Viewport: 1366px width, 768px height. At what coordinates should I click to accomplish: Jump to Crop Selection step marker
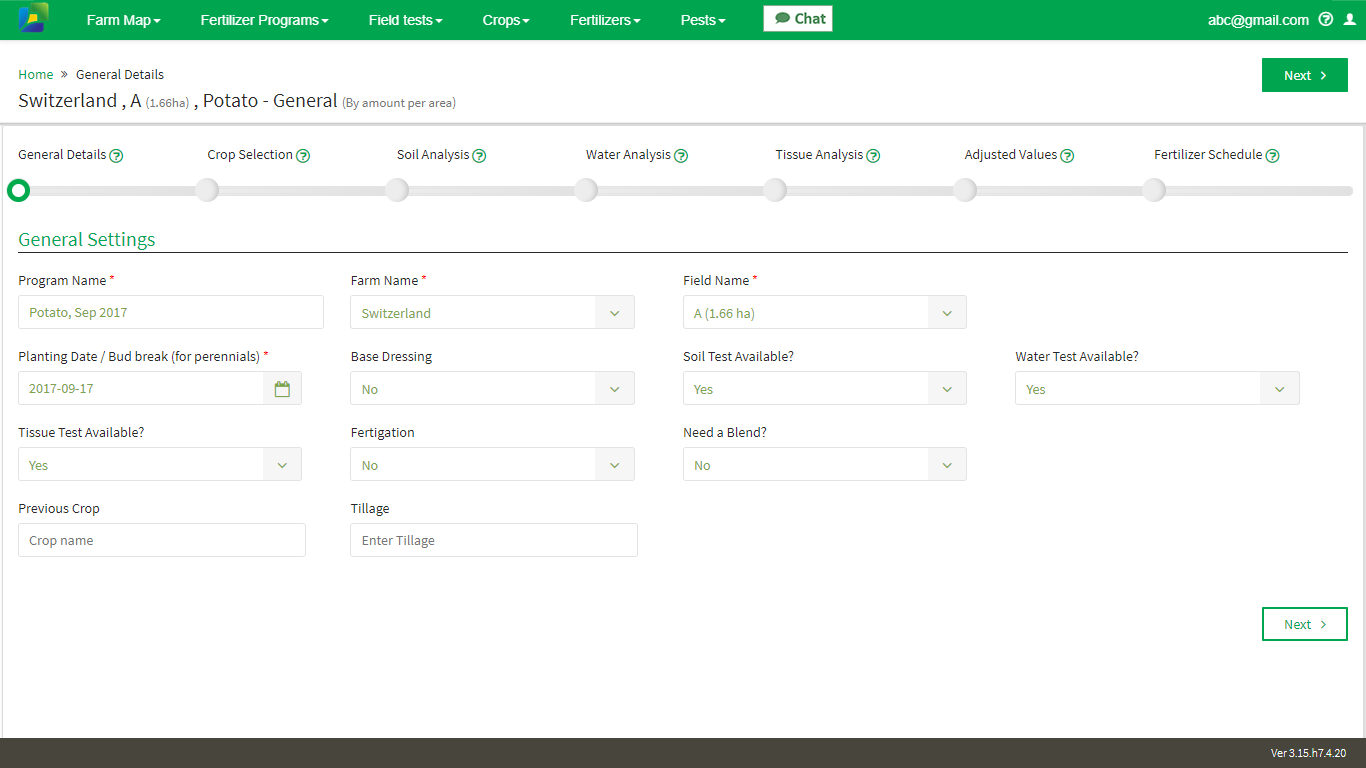(x=207, y=190)
